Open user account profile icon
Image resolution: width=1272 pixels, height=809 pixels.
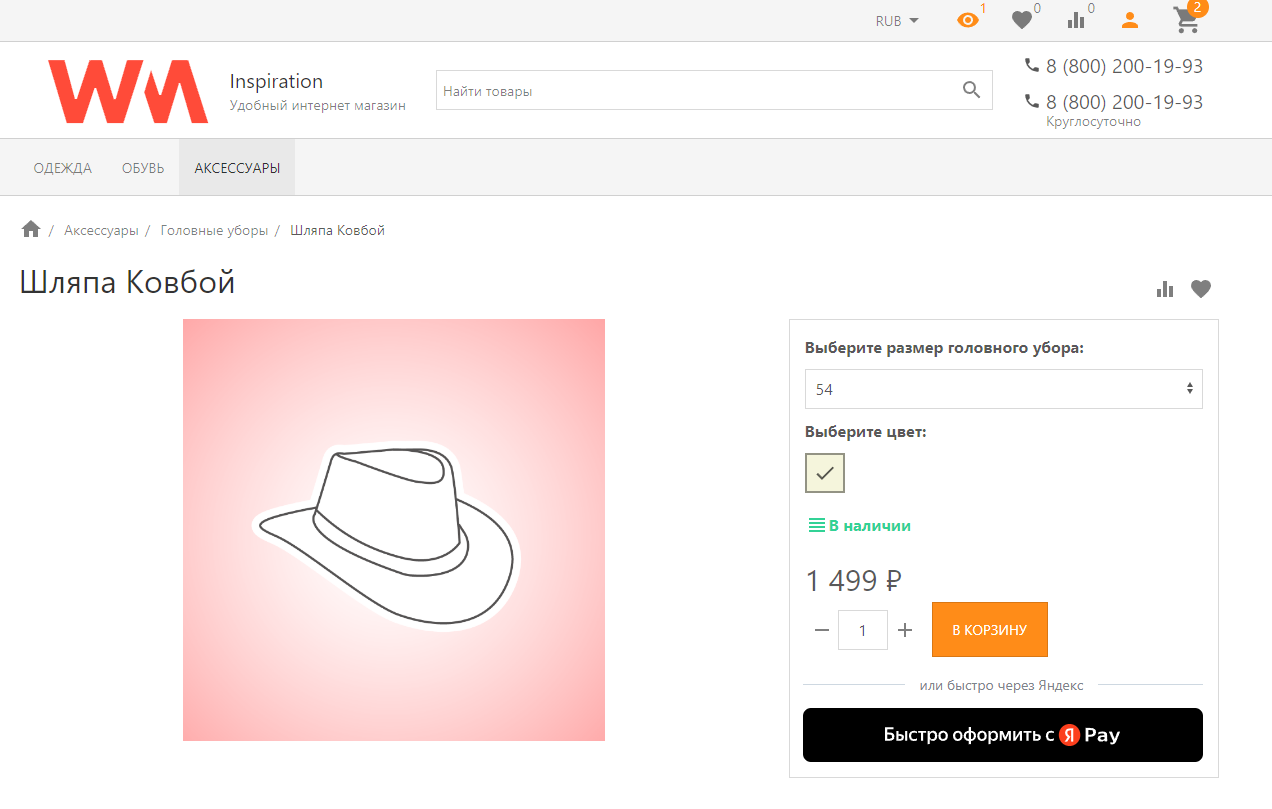click(x=1130, y=20)
